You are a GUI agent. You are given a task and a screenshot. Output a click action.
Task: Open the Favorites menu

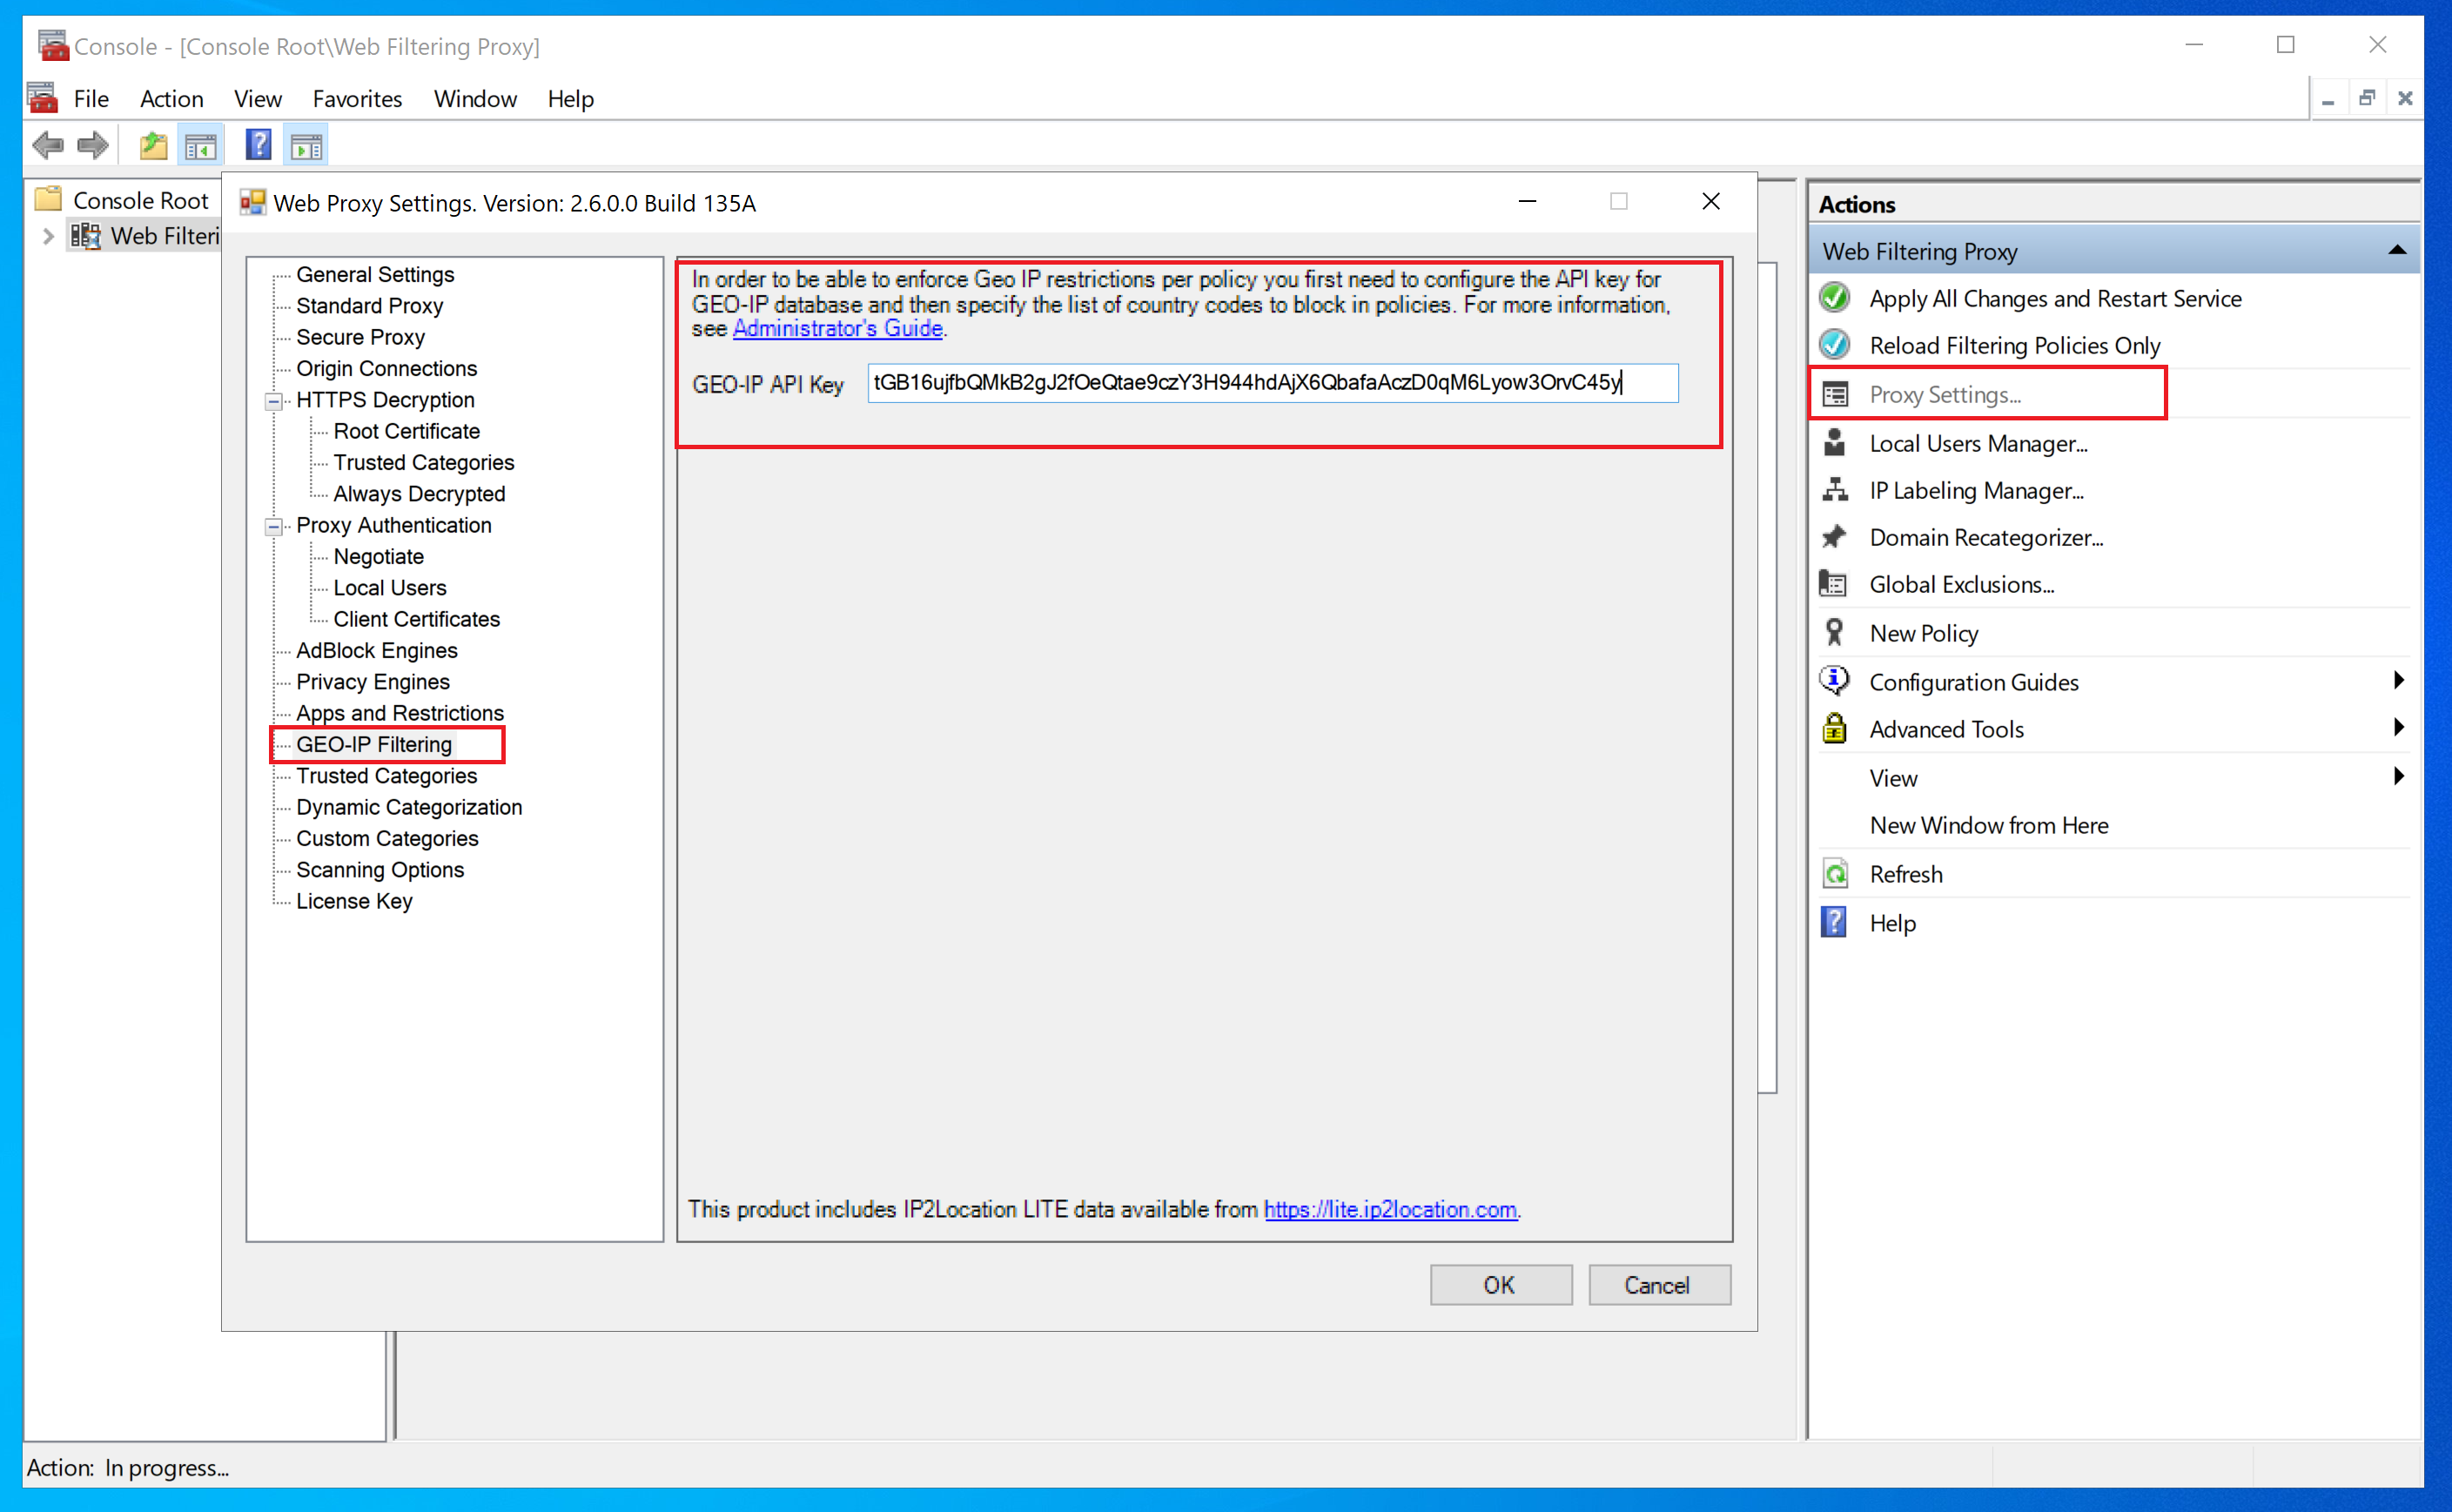pyautogui.click(x=357, y=99)
